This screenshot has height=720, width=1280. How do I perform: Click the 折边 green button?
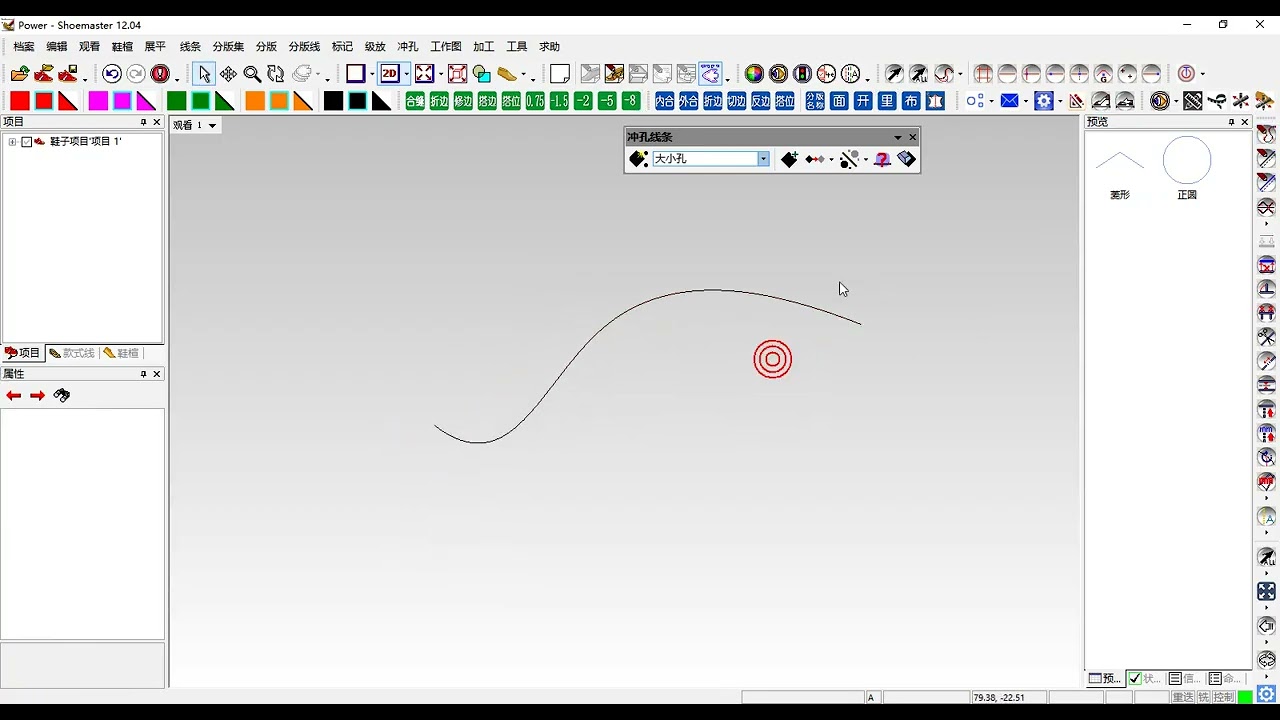(439, 101)
